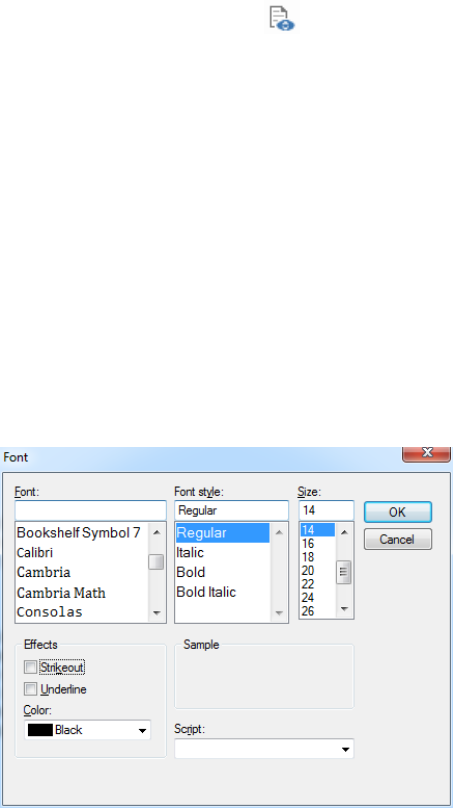Open the Color dropdown showing Black

click(x=88, y=730)
